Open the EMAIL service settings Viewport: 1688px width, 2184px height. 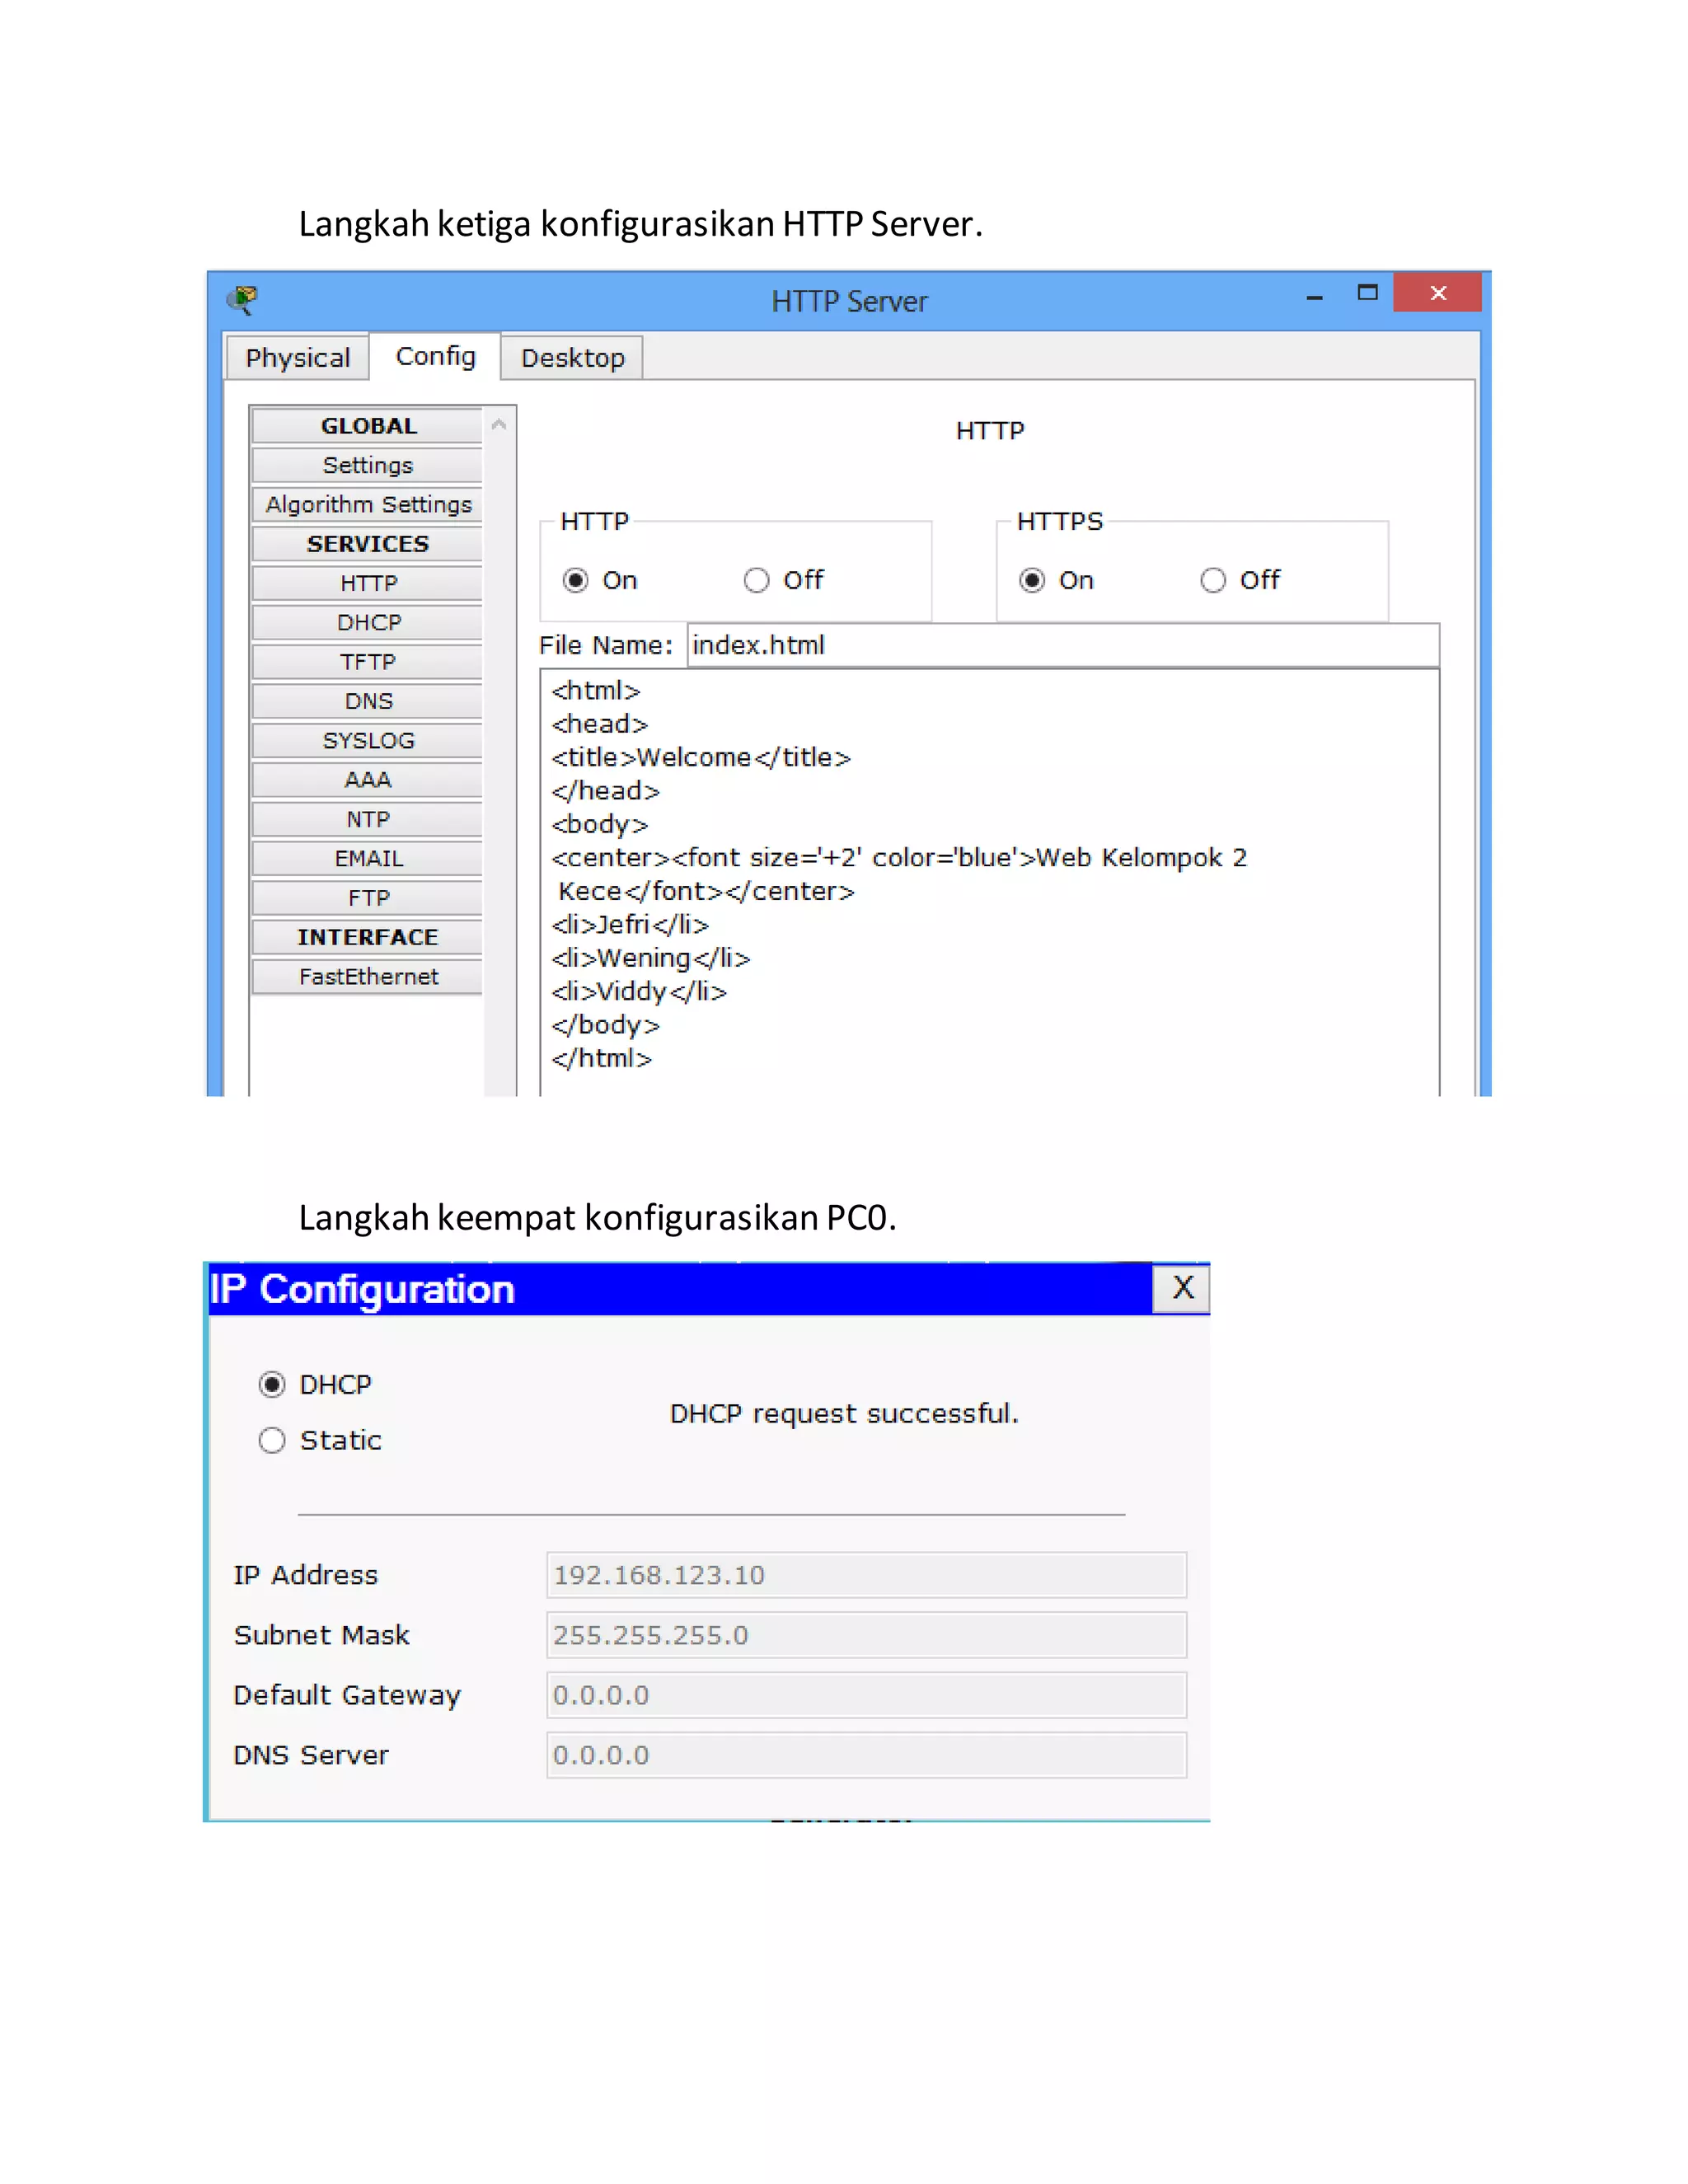click(368, 858)
